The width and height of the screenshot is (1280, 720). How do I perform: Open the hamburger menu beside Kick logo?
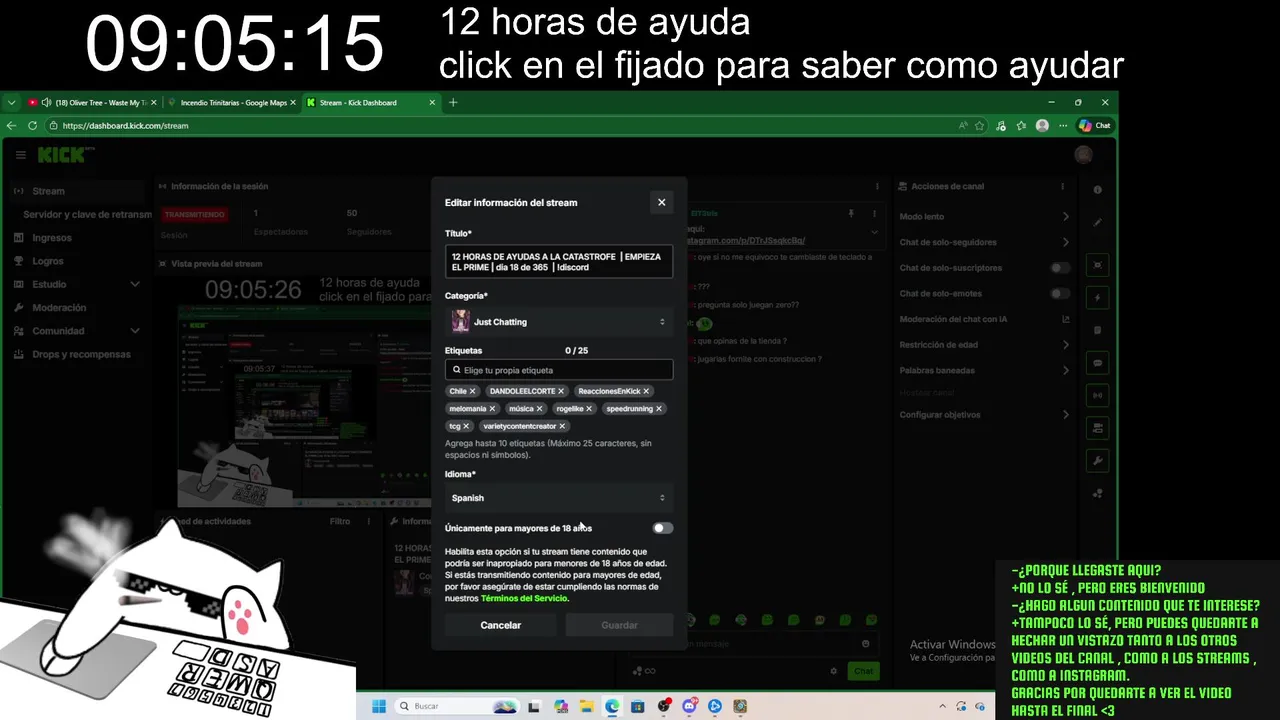(x=20, y=155)
